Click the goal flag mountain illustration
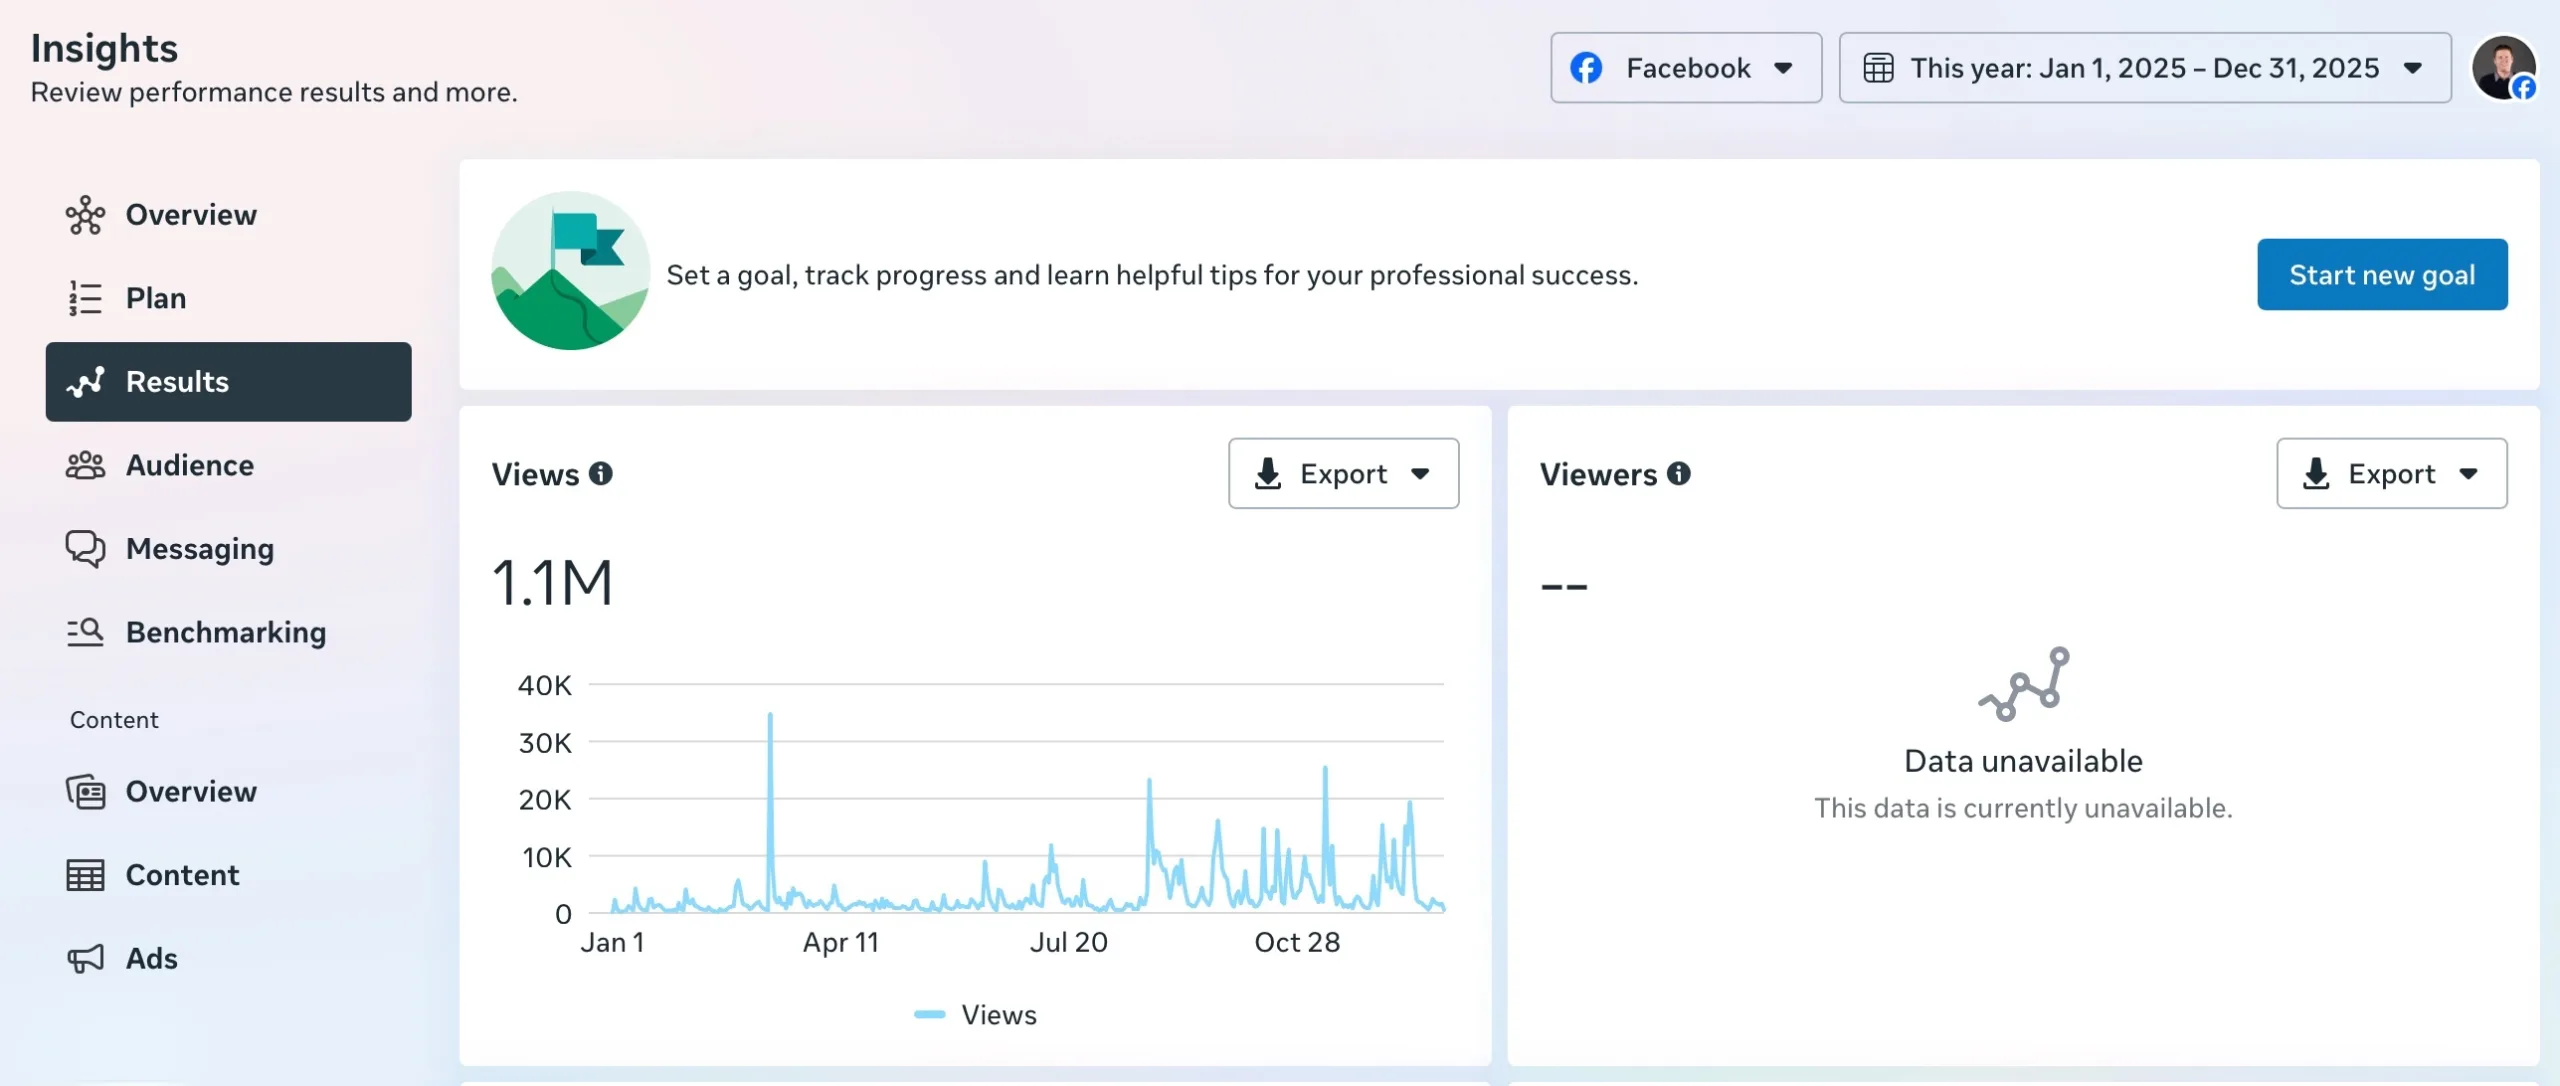 tap(570, 271)
